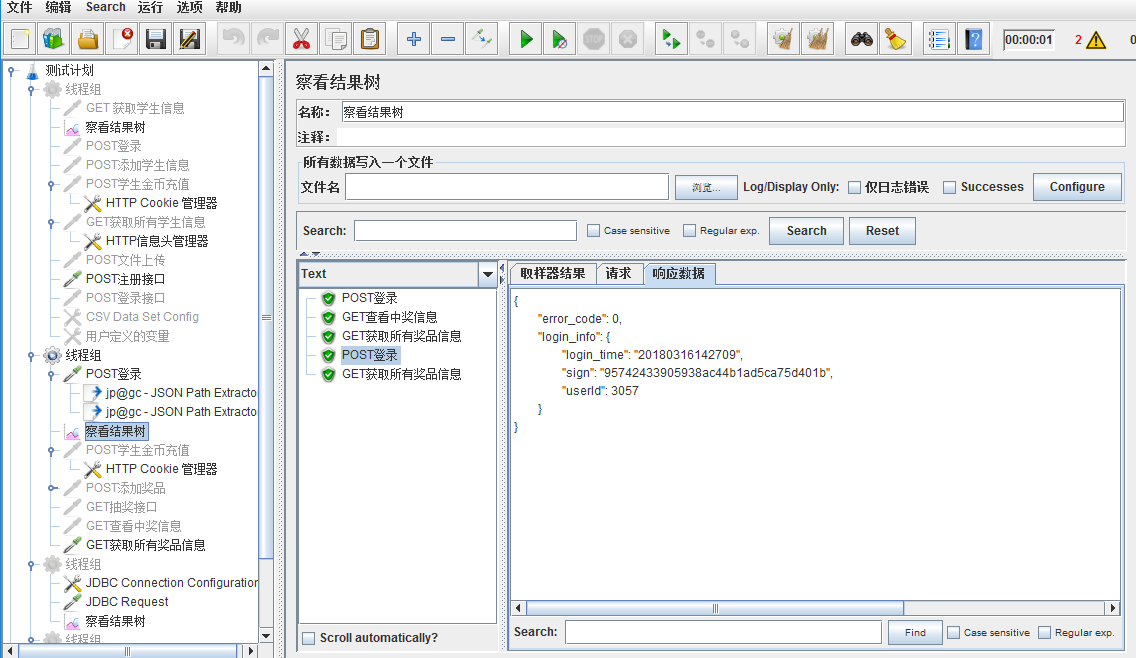Open the 文件 menu
1136x658 pixels.
point(19,7)
